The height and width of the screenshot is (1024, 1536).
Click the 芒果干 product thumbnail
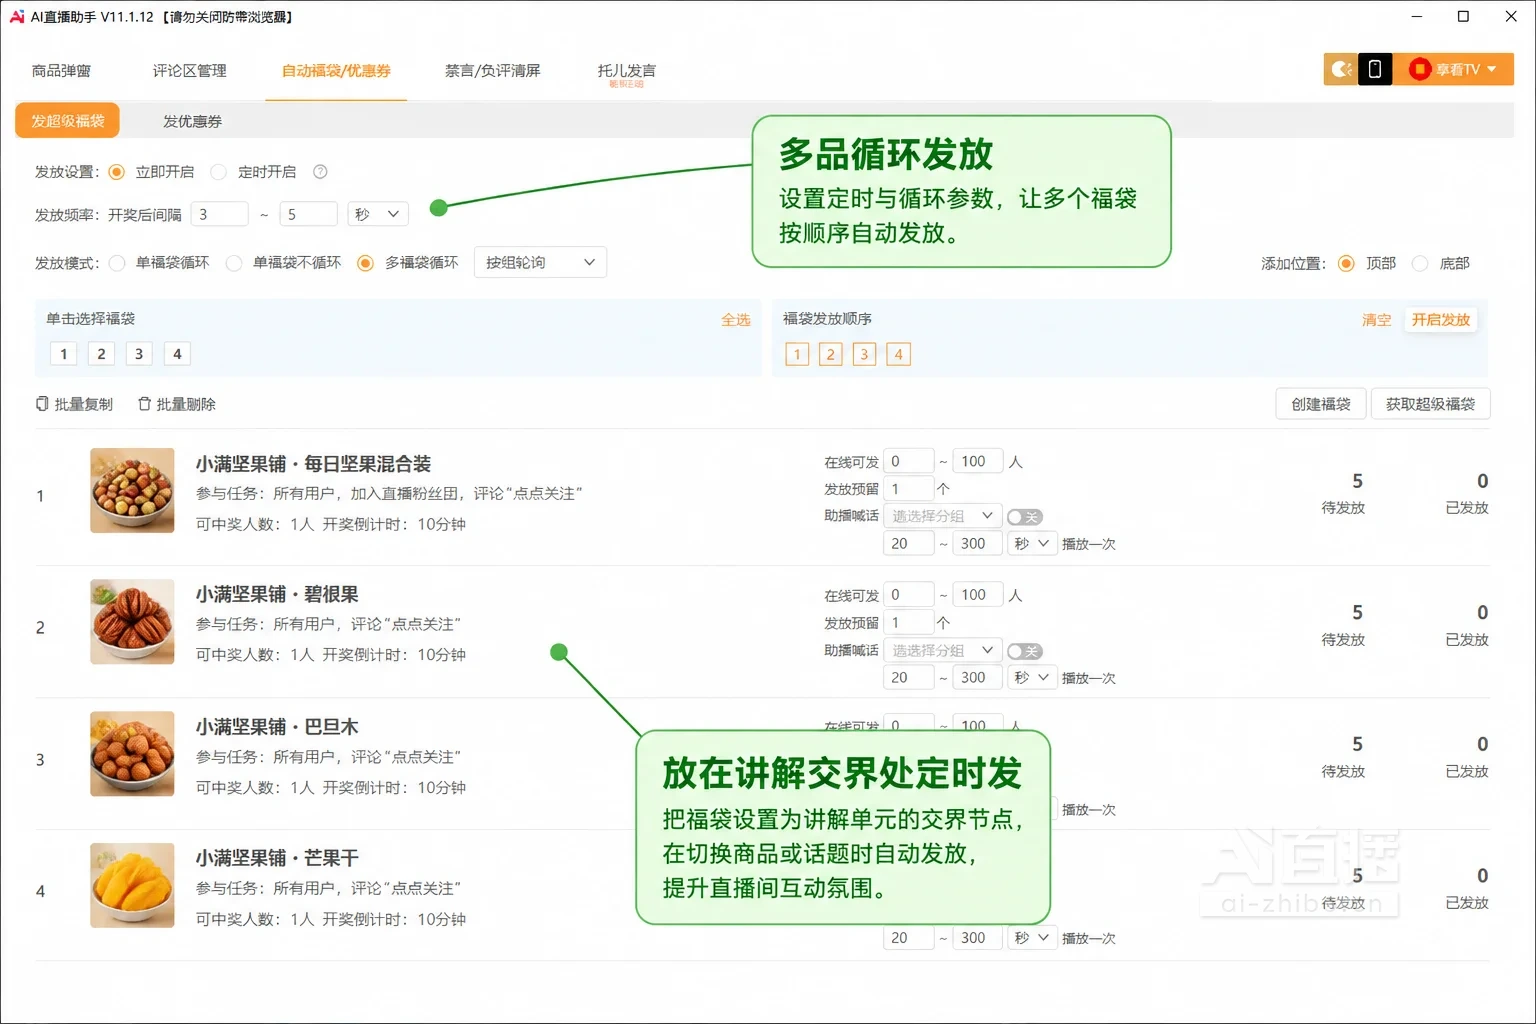[132, 885]
